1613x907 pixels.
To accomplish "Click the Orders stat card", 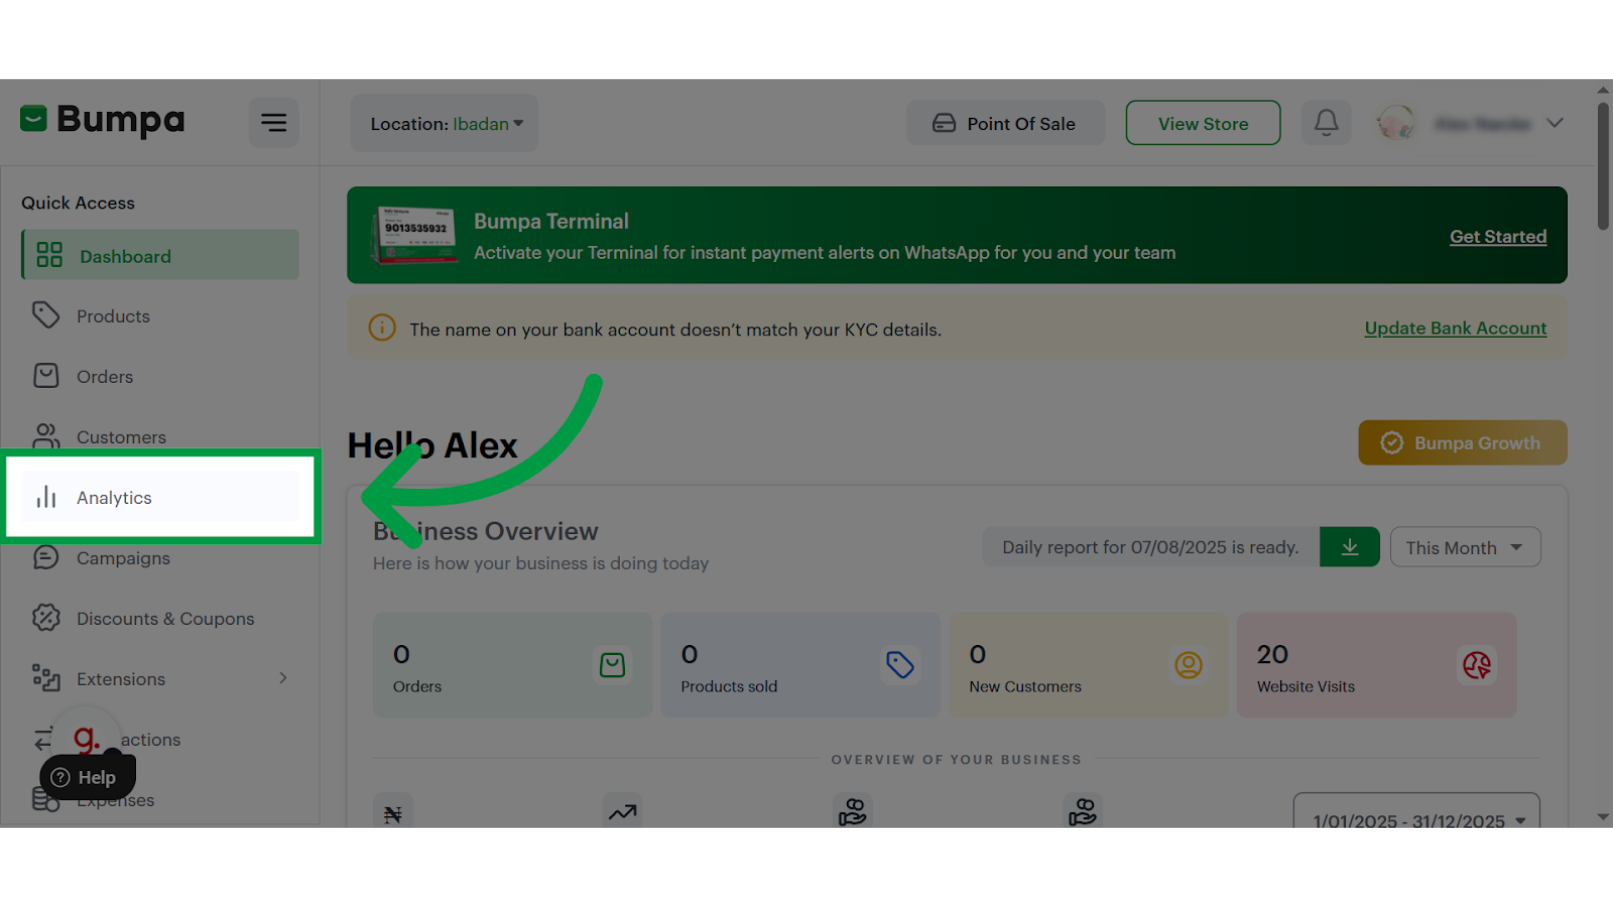I will point(512,665).
